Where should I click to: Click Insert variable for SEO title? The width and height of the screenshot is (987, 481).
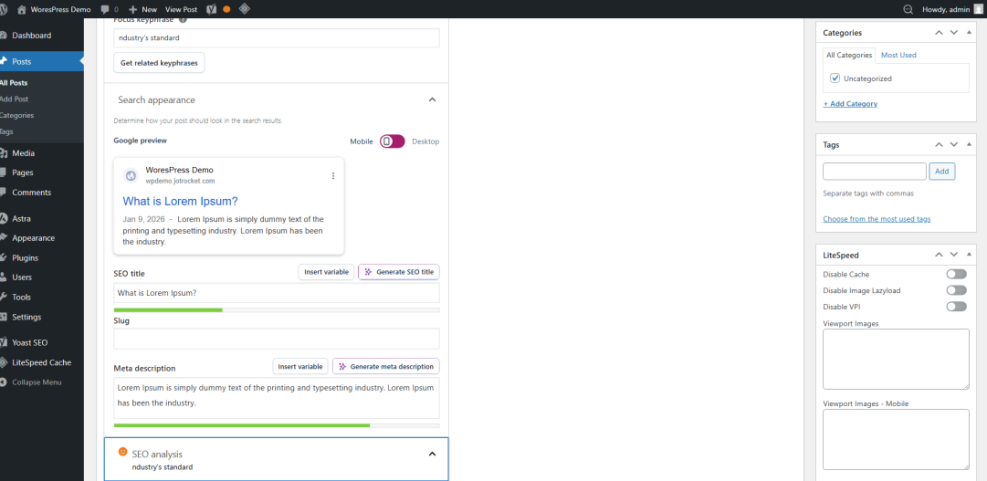[x=326, y=272]
